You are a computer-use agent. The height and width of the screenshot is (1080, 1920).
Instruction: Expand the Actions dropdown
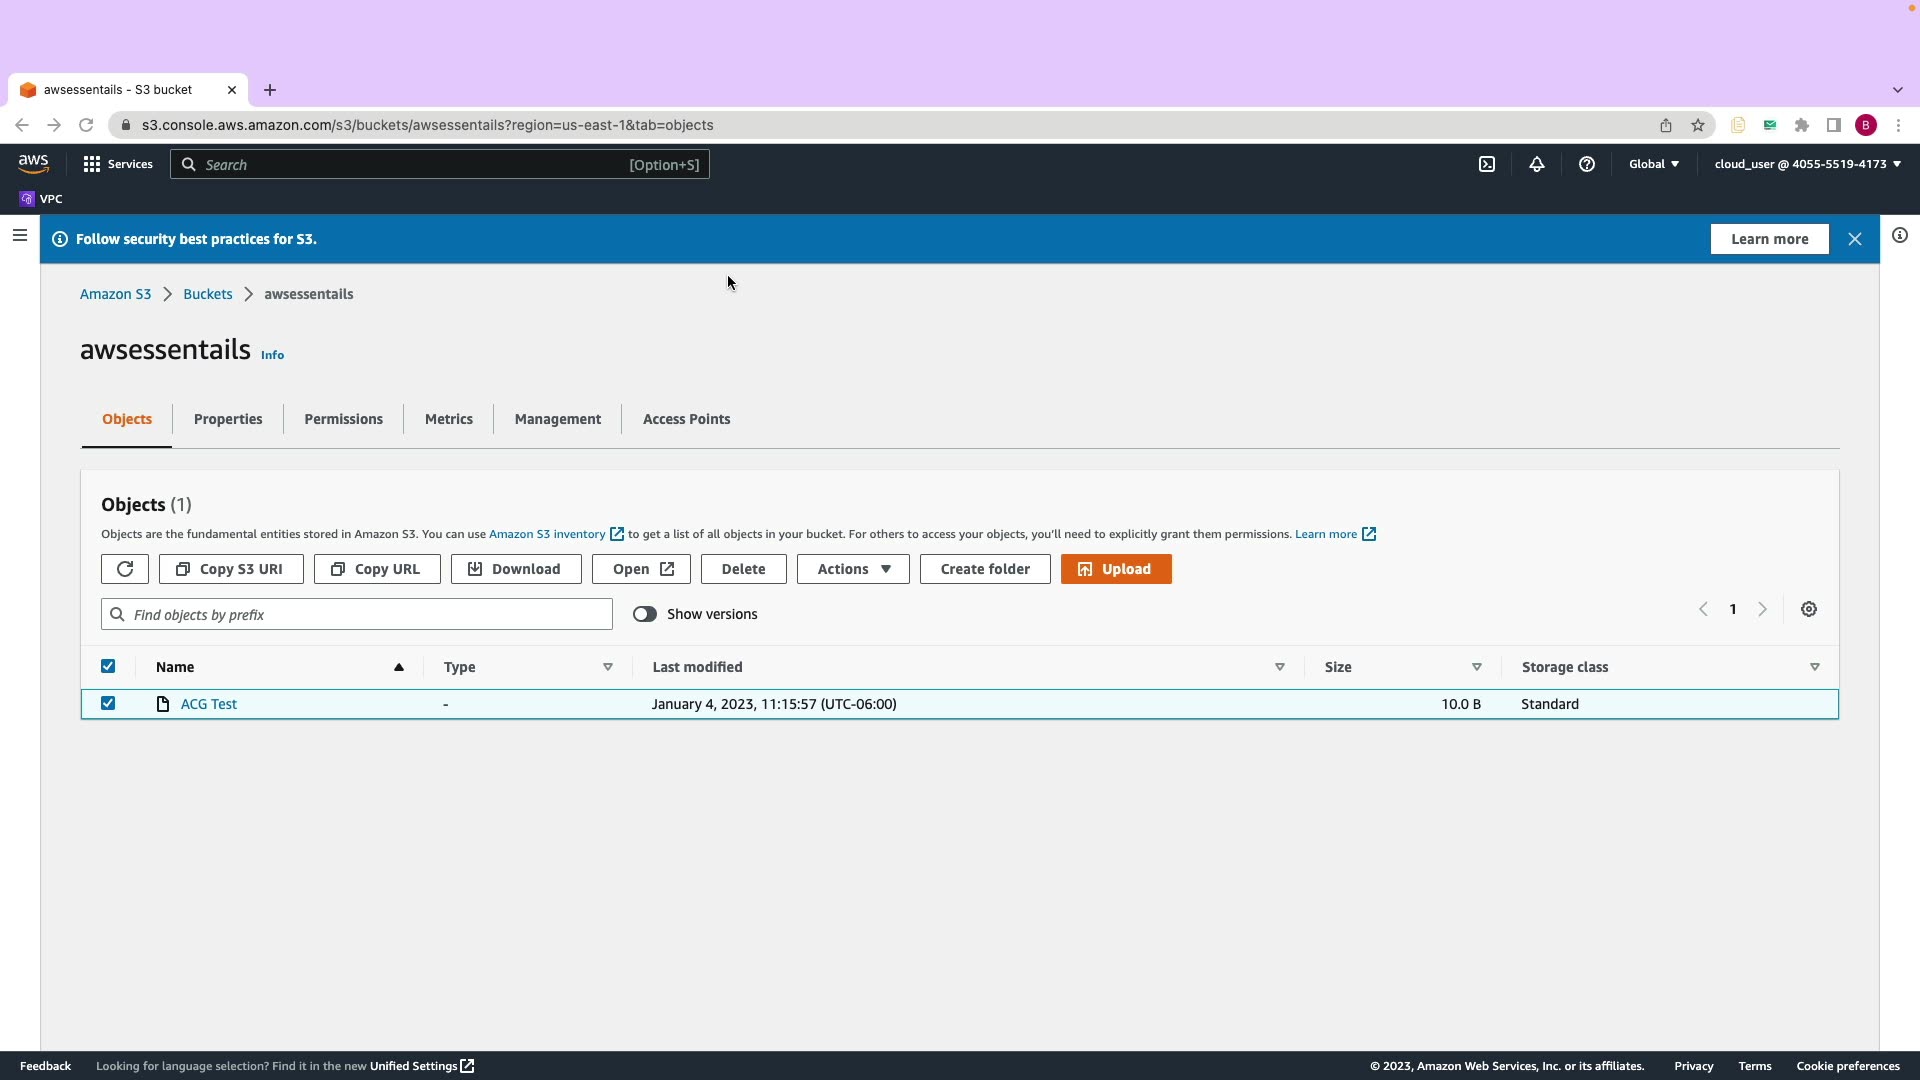coord(853,569)
